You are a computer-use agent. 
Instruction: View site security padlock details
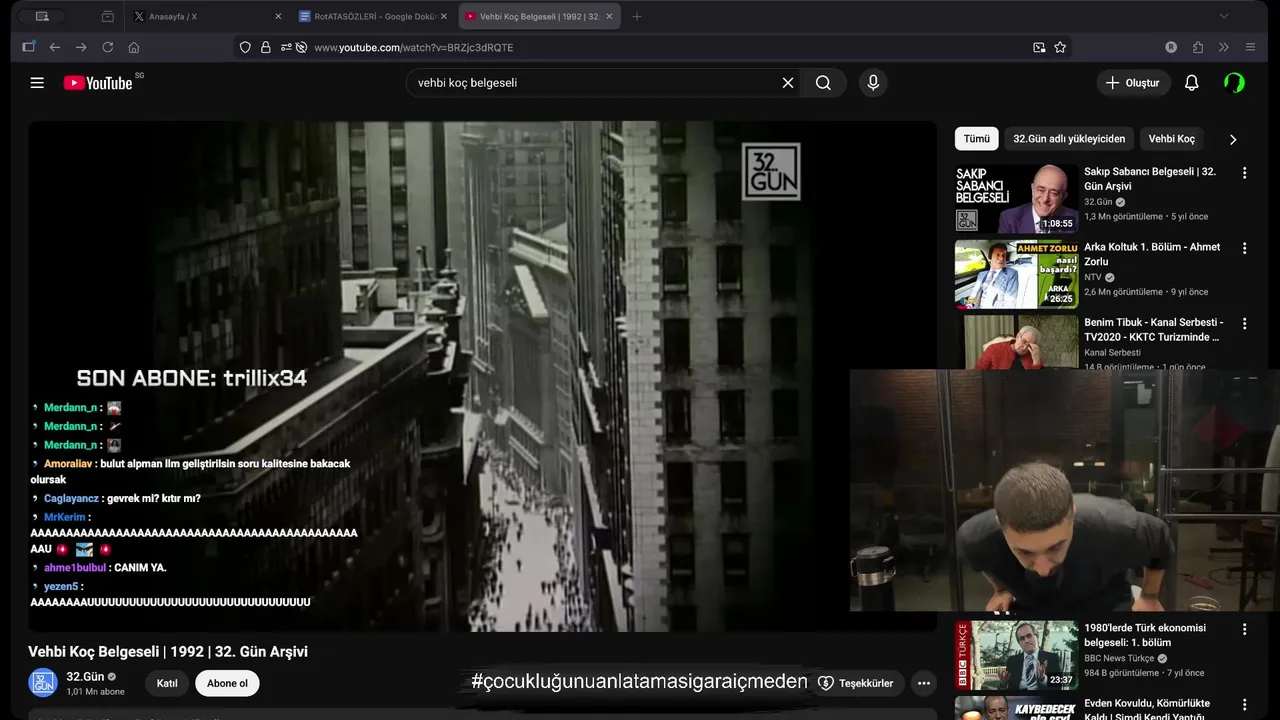[266, 47]
